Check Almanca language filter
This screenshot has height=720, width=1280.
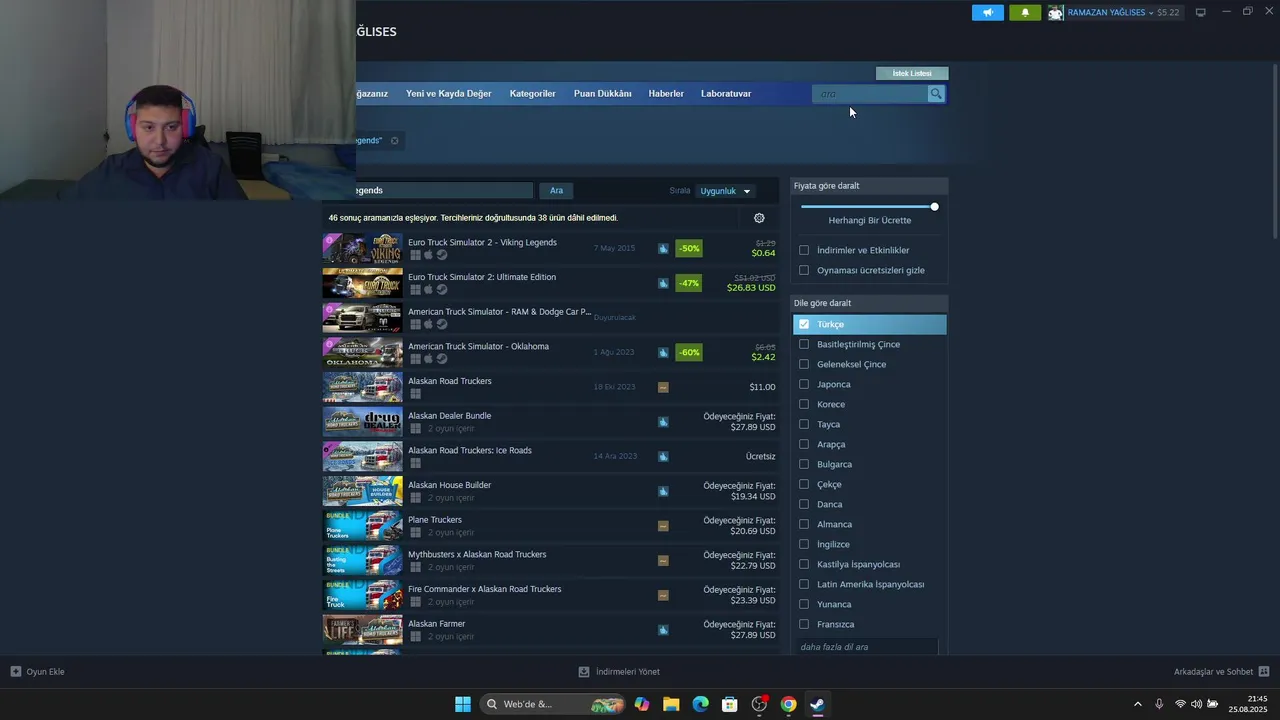pos(804,524)
